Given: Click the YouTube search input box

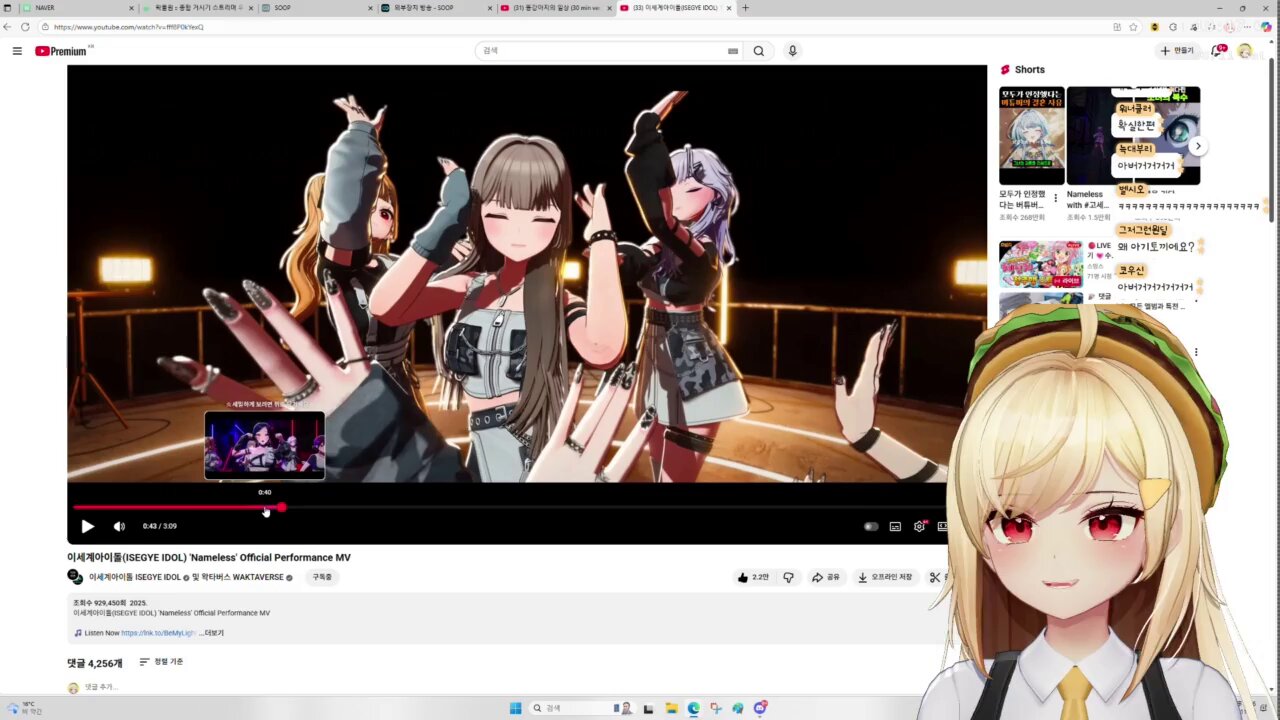Looking at the screenshot, I should tap(605, 51).
